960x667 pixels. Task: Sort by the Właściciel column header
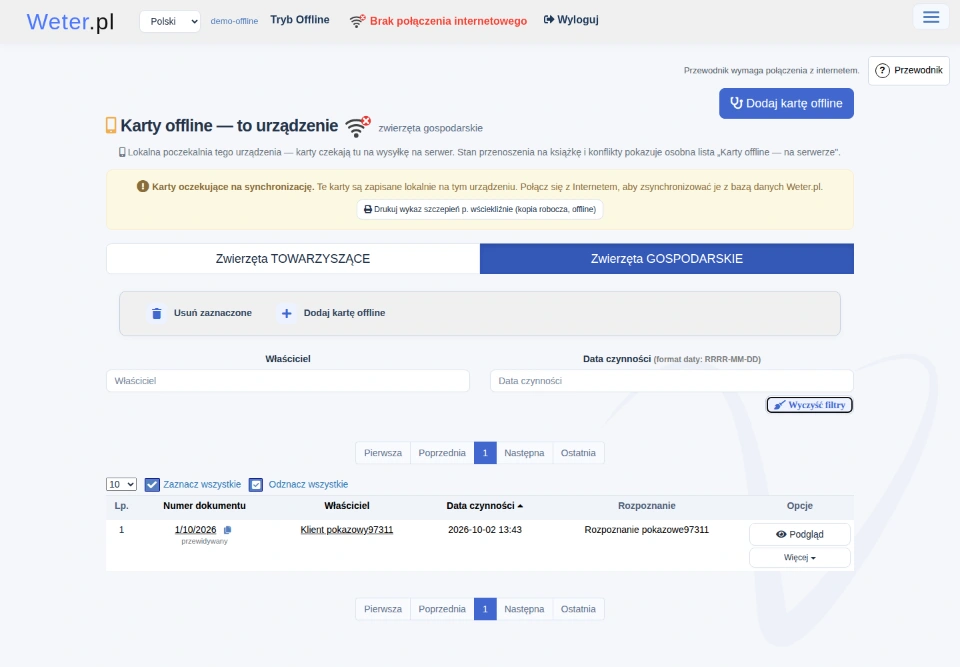(347, 505)
